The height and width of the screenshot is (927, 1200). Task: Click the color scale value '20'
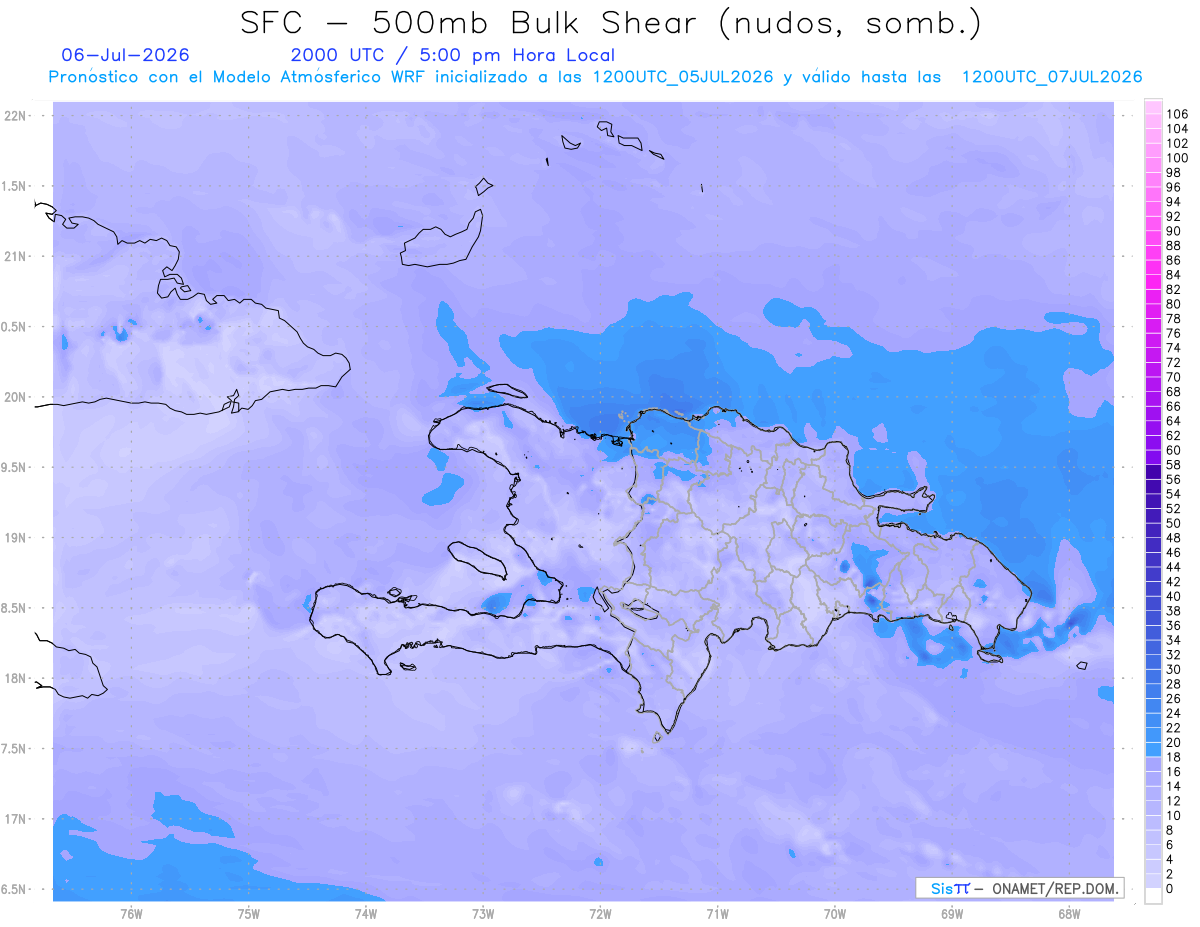click(1174, 743)
